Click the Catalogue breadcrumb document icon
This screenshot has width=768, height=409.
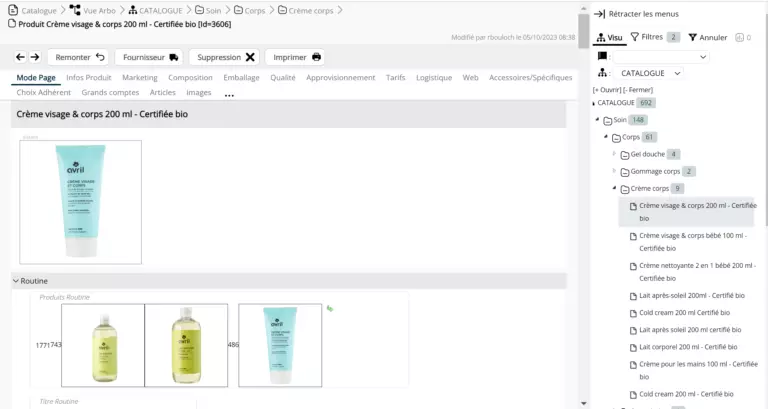[x=14, y=10]
